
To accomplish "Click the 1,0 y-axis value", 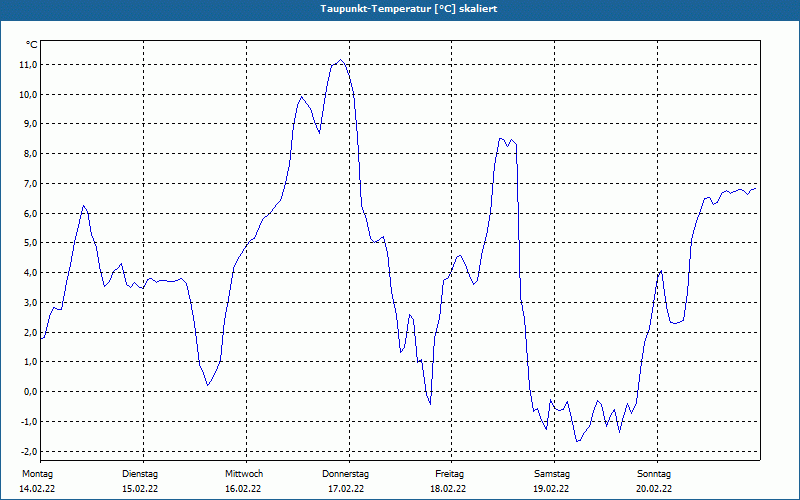I will pos(30,362).
